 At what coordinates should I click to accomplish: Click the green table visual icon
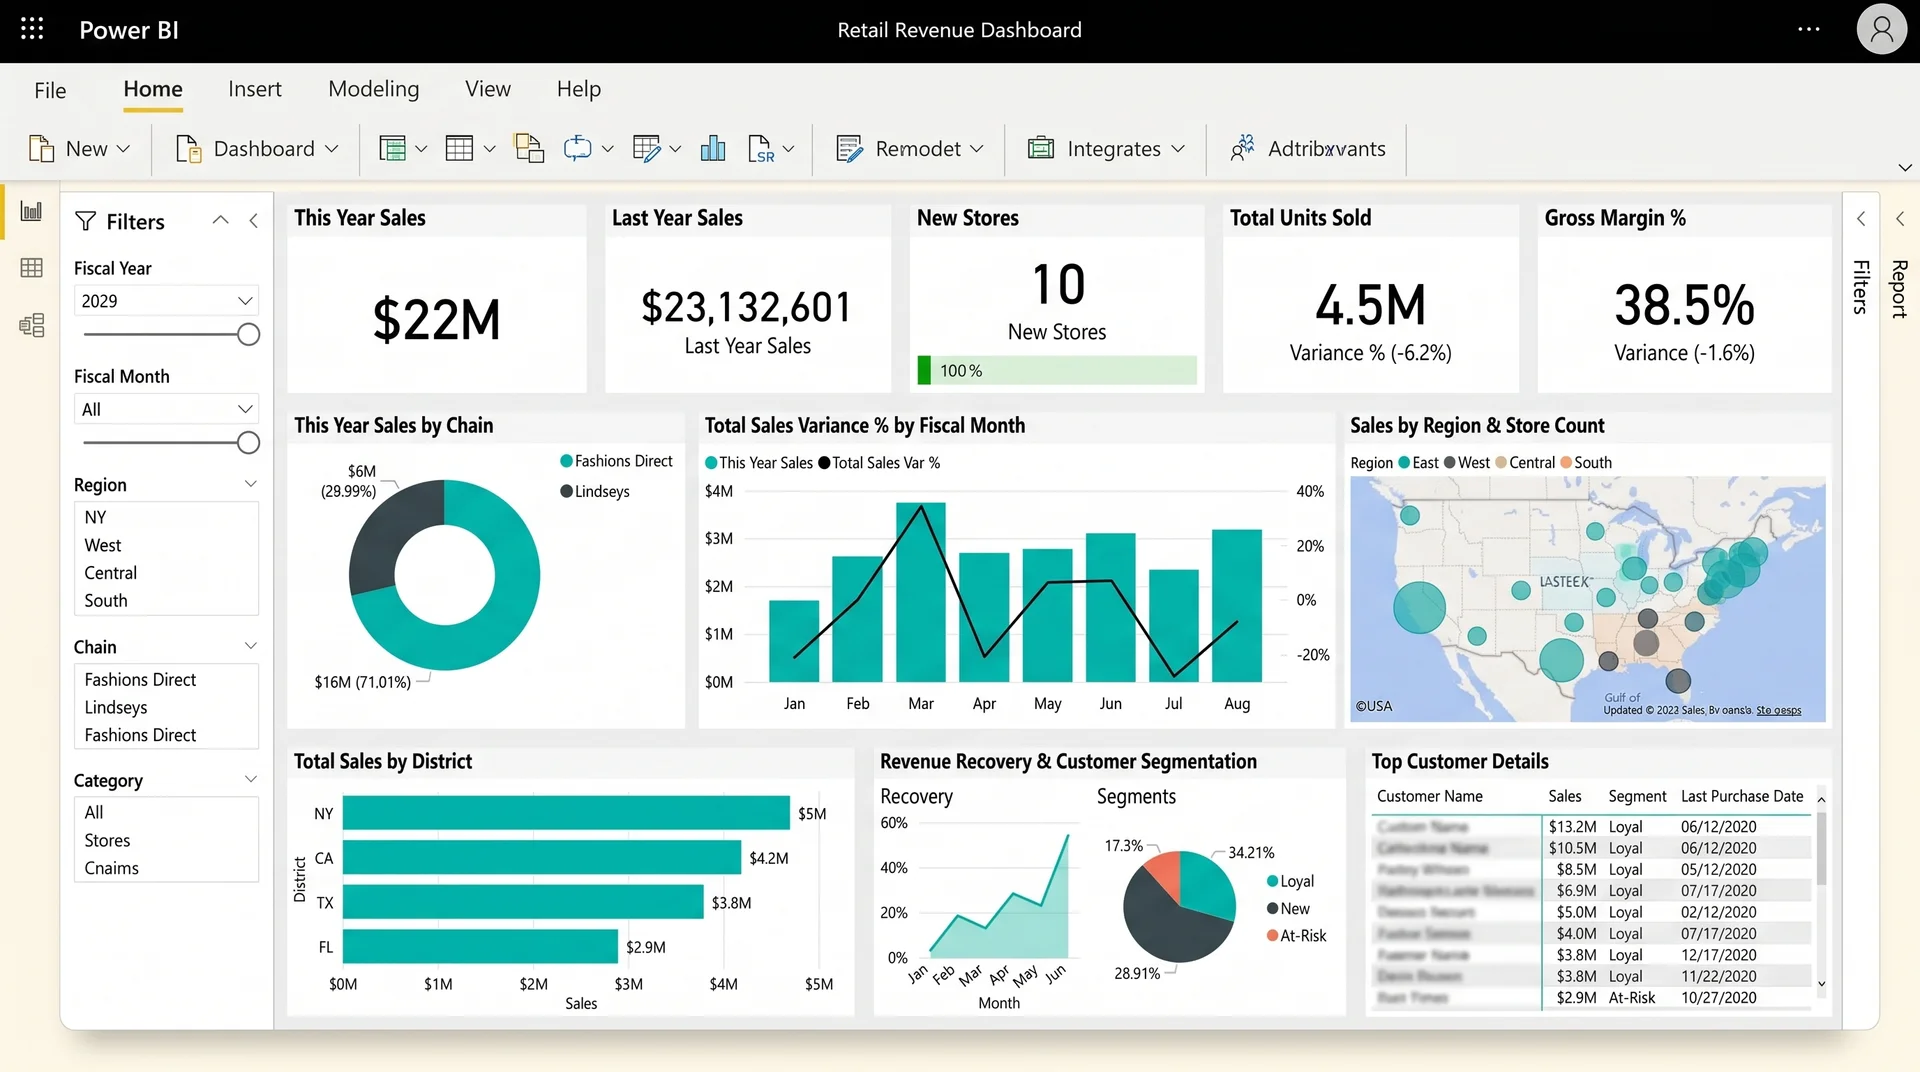[x=392, y=149]
